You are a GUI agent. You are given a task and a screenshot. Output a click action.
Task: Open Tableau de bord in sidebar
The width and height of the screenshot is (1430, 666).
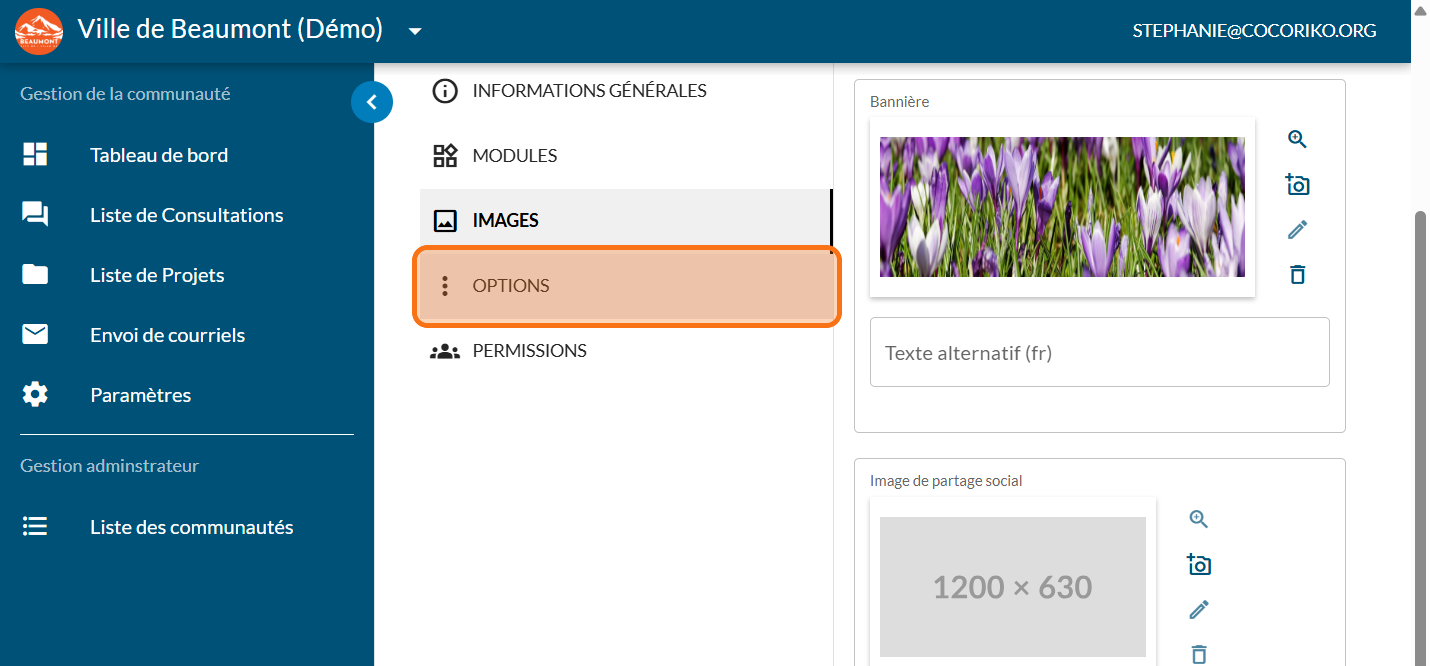click(x=158, y=155)
